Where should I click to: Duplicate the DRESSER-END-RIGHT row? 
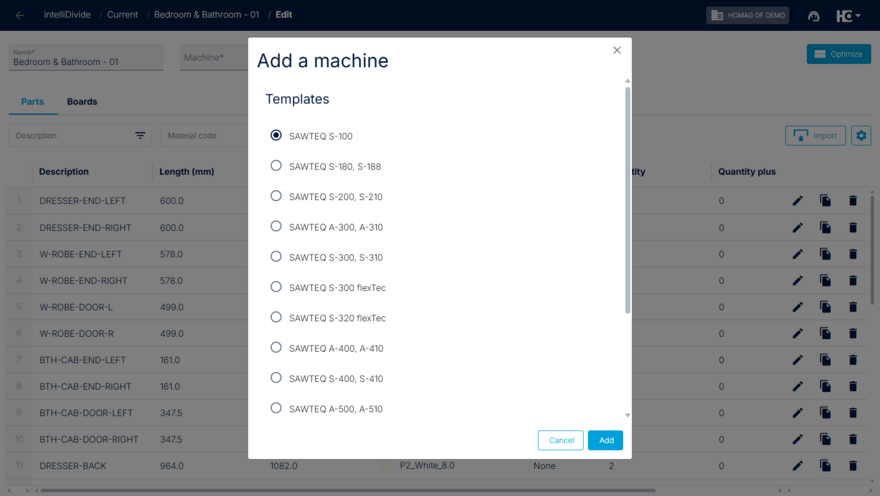(825, 227)
